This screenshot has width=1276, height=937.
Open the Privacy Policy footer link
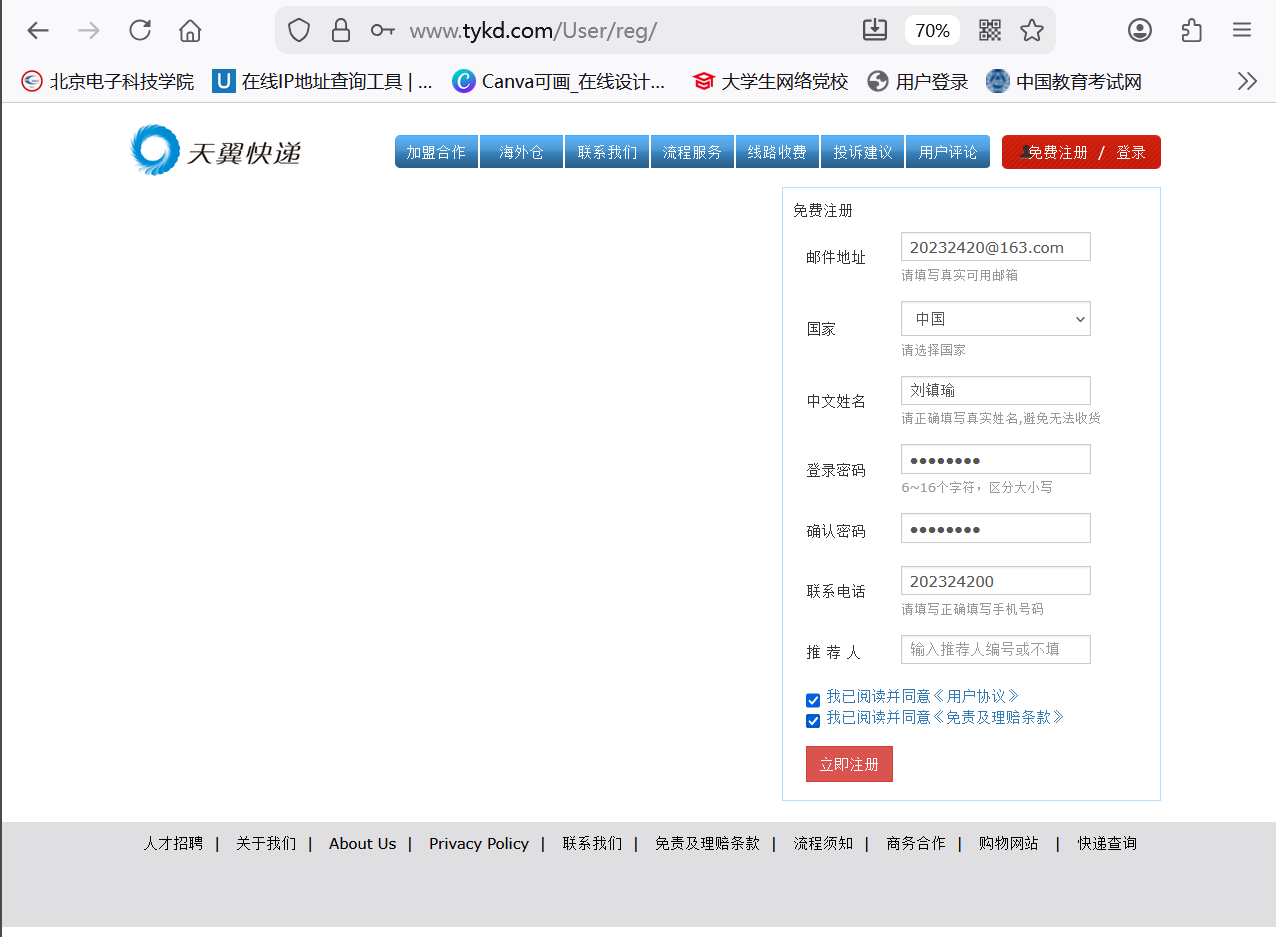click(478, 843)
